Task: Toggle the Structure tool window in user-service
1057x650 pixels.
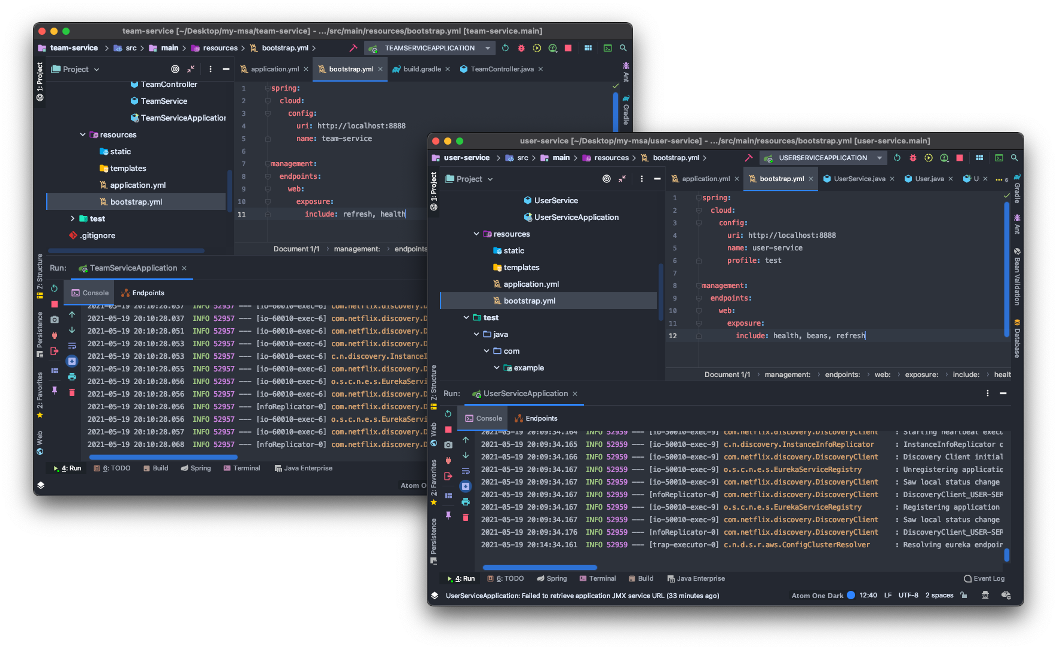Action: [433, 387]
